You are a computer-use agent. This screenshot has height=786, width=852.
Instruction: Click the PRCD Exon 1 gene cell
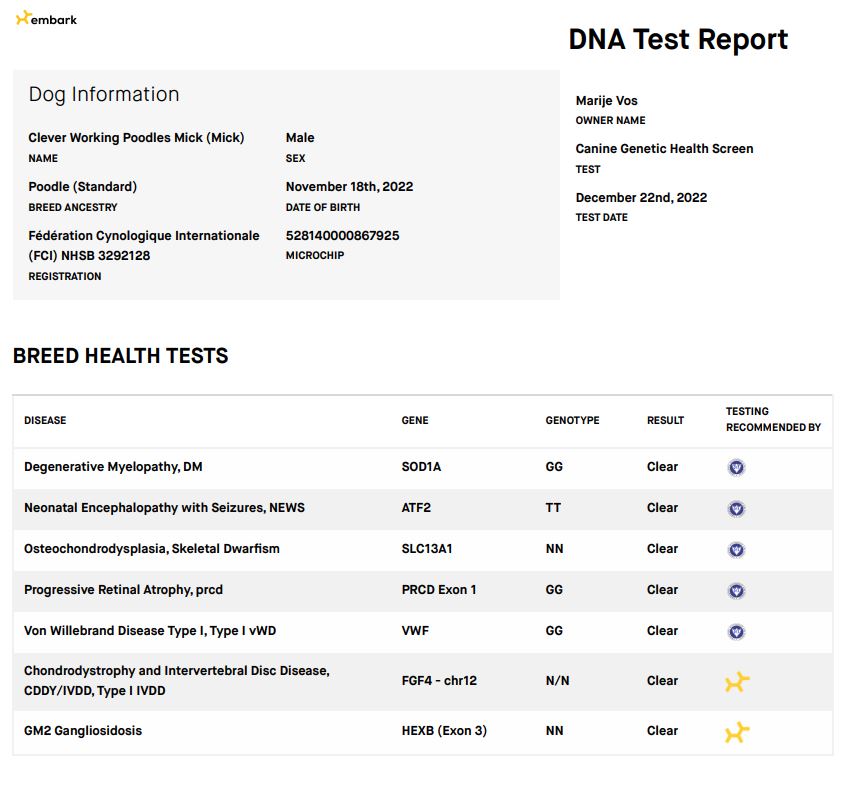coord(438,590)
